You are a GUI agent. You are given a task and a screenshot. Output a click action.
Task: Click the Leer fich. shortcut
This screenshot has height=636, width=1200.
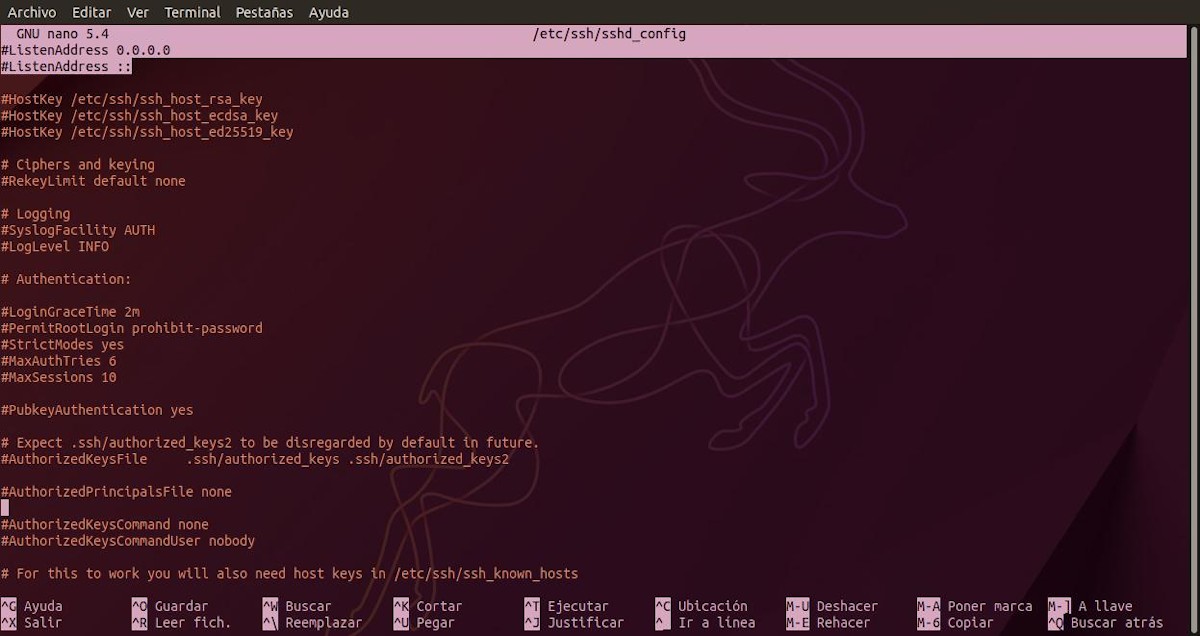(187, 621)
